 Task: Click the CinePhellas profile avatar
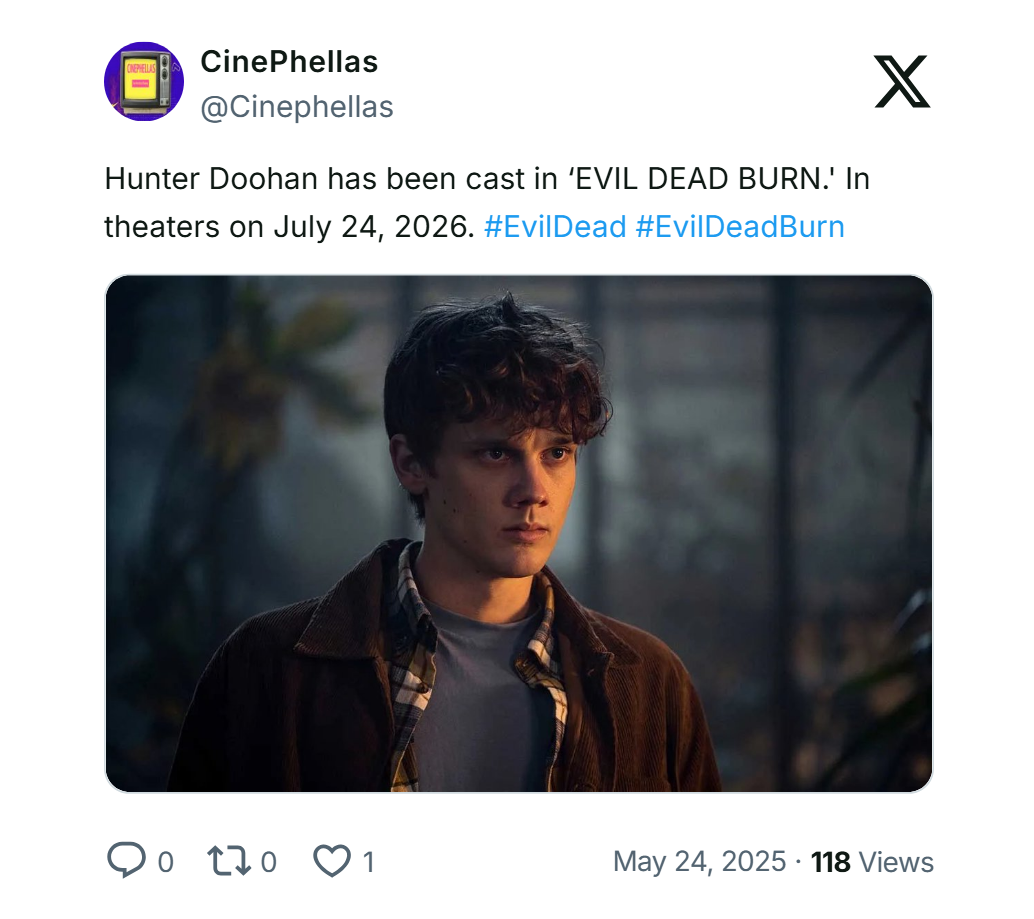tap(144, 82)
